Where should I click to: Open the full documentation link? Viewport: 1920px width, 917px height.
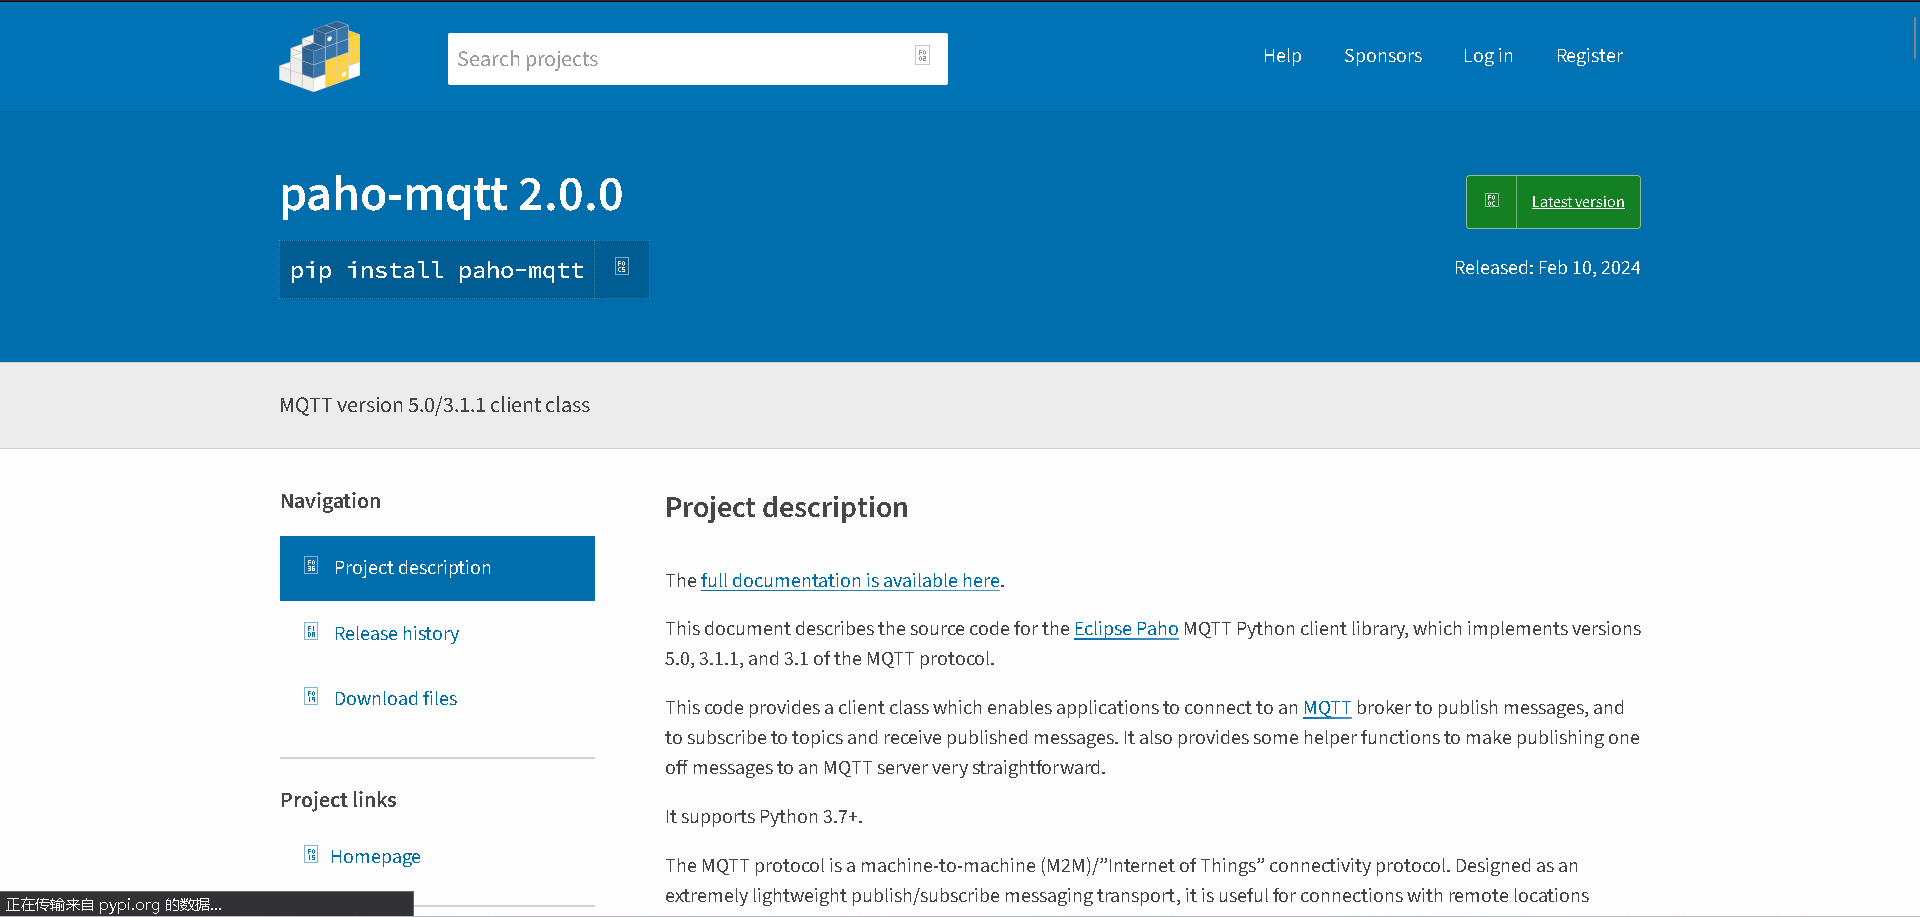(850, 581)
